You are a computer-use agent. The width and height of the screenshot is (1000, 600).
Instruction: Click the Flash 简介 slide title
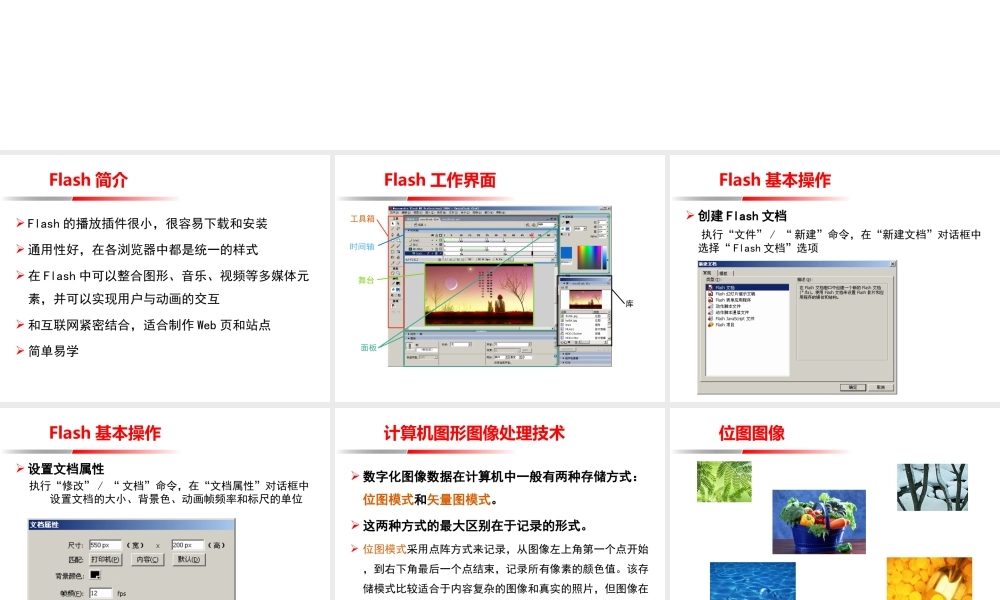(89, 180)
